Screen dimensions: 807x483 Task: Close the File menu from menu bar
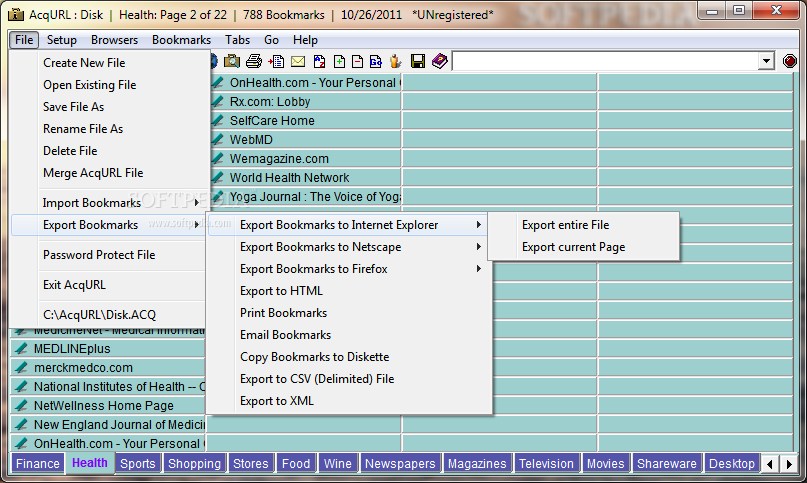(x=24, y=40)
